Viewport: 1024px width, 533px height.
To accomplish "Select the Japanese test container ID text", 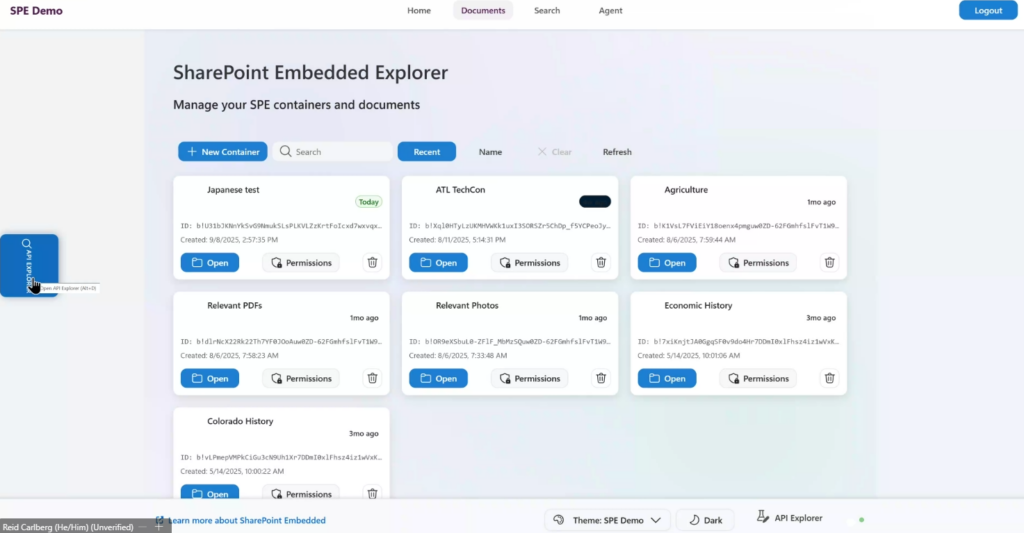I will (281, 226).
